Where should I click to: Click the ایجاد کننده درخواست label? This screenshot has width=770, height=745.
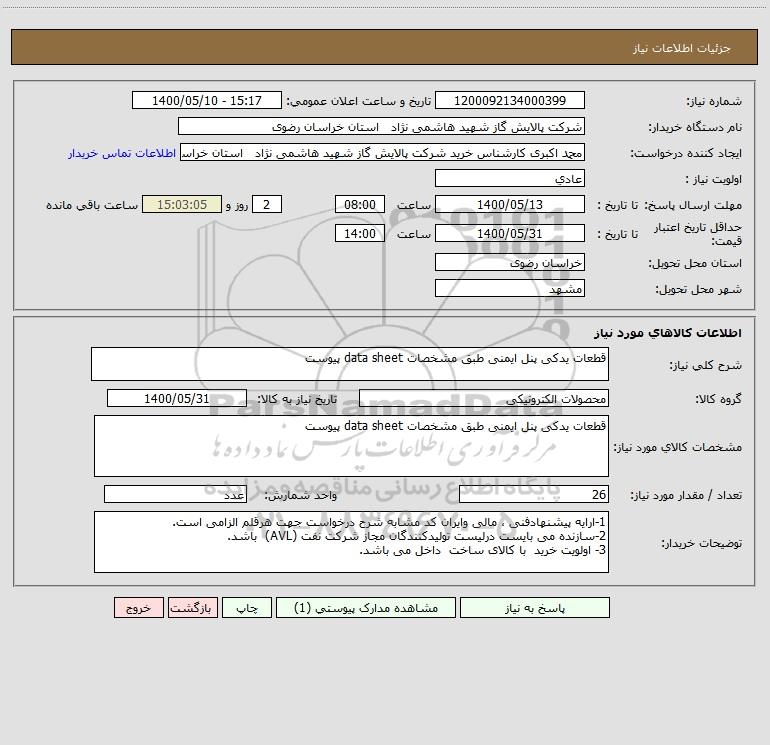687,153
